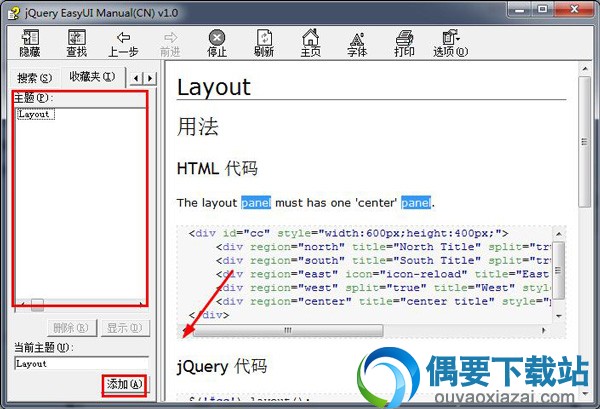Refresh the page with 刷新
600x409 pixels.
pos(264,43)
